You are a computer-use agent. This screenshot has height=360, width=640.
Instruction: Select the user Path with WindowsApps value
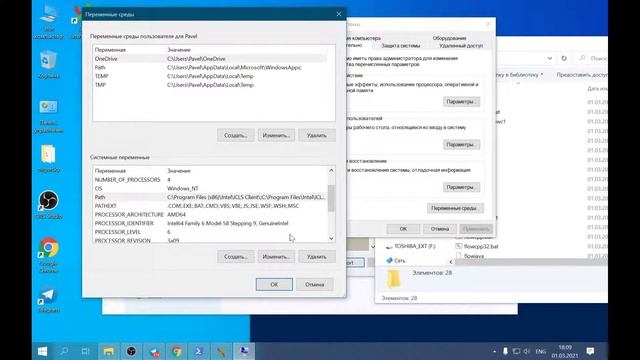(210, 67)
